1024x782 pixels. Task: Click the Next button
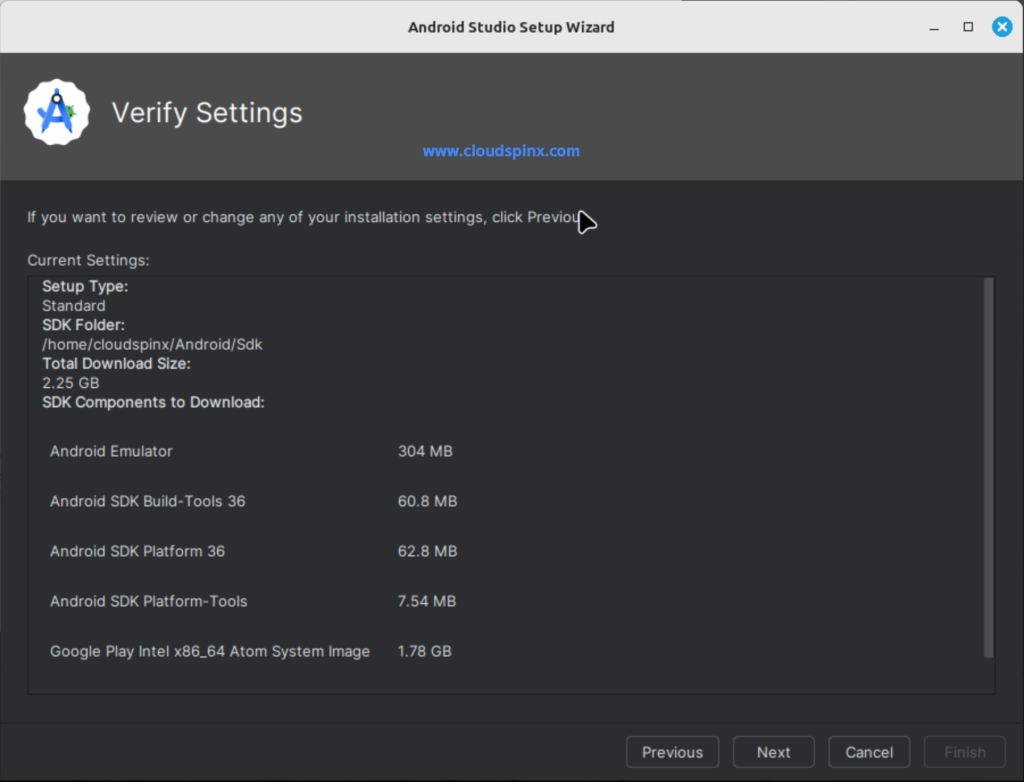[x=773, y=751]
